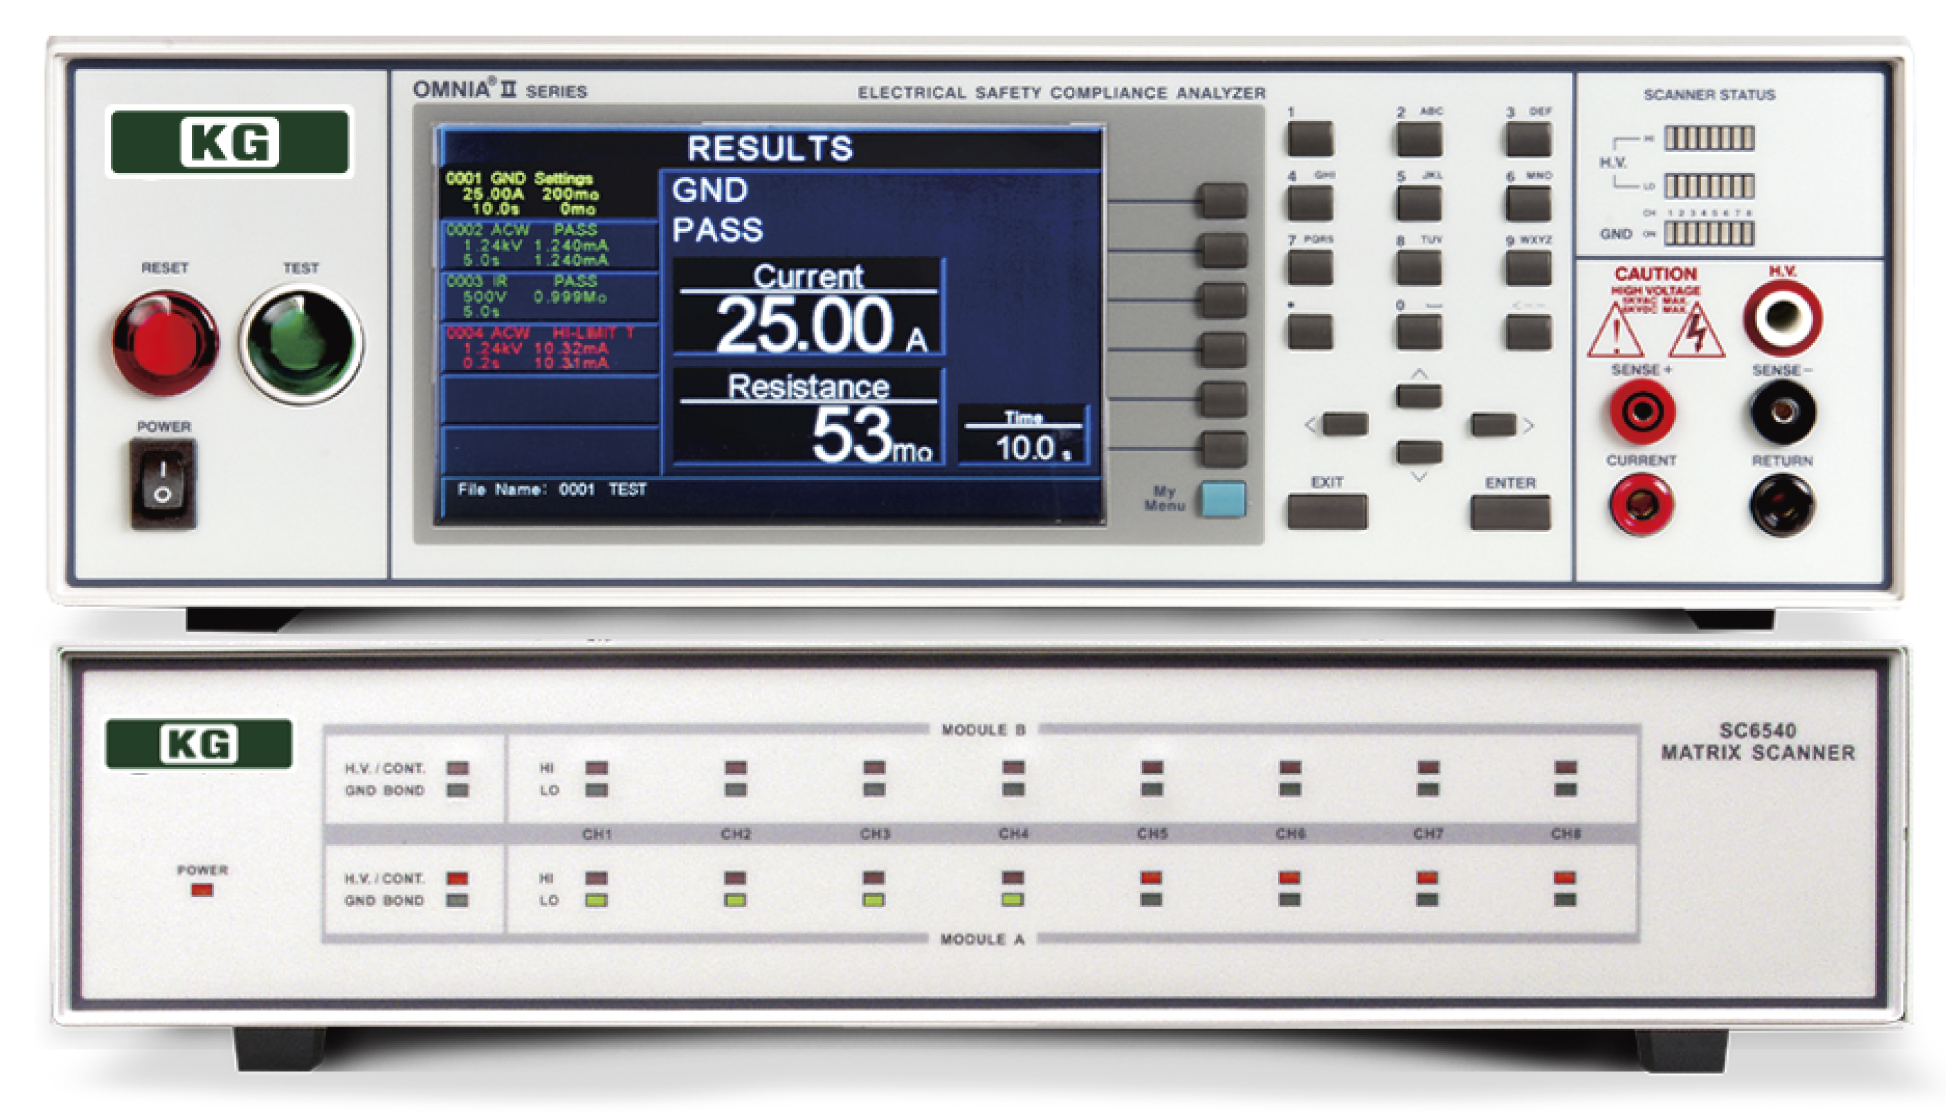Select the '0002 ACW PASS' step on screen
This screenshot has height=1114, width=1946.
[548, 245]
